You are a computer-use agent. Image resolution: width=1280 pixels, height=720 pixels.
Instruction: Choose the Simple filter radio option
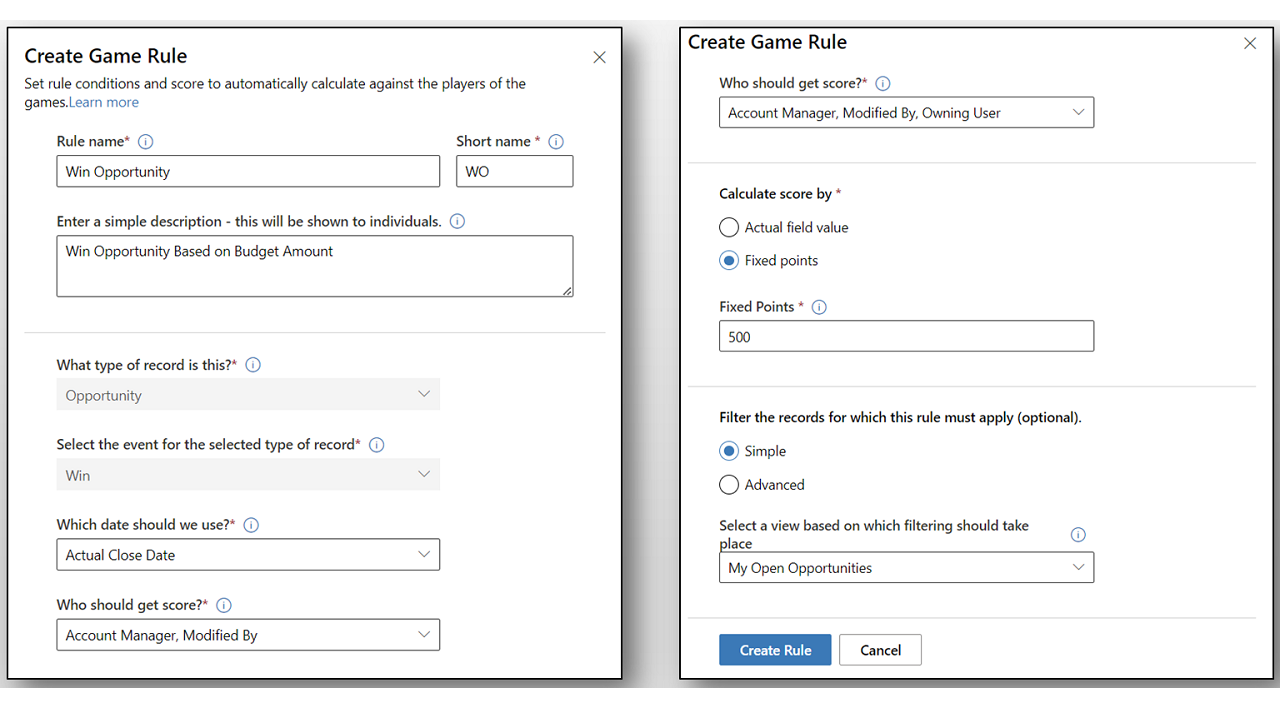[x=729, y=452]
